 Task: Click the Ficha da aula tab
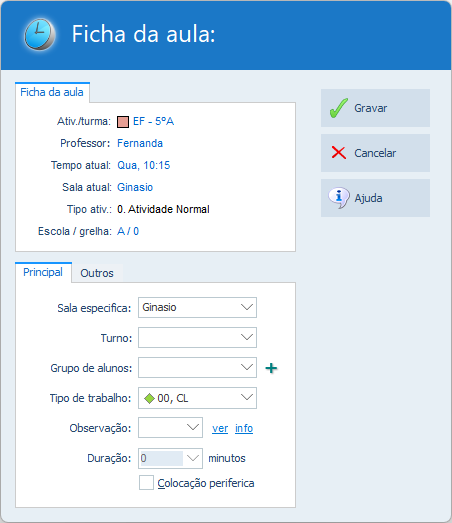coord(52,92)
